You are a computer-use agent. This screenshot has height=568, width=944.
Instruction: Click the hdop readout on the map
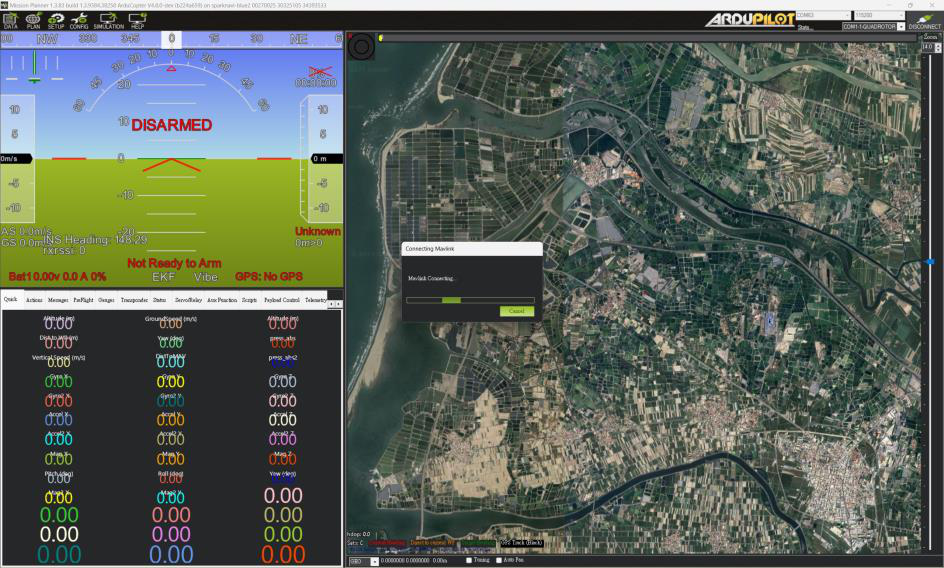click(x=359, y=534)
